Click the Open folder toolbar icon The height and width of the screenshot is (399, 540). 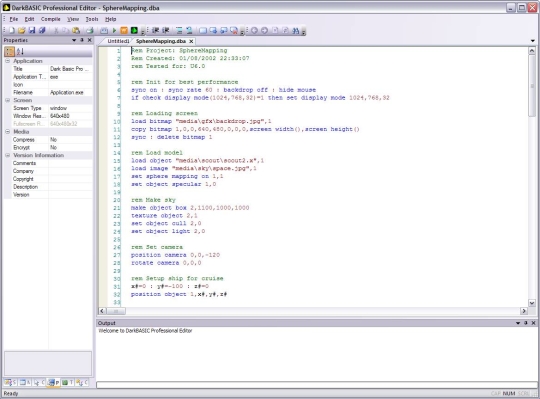pyautogui.click(x=22, y=31)
